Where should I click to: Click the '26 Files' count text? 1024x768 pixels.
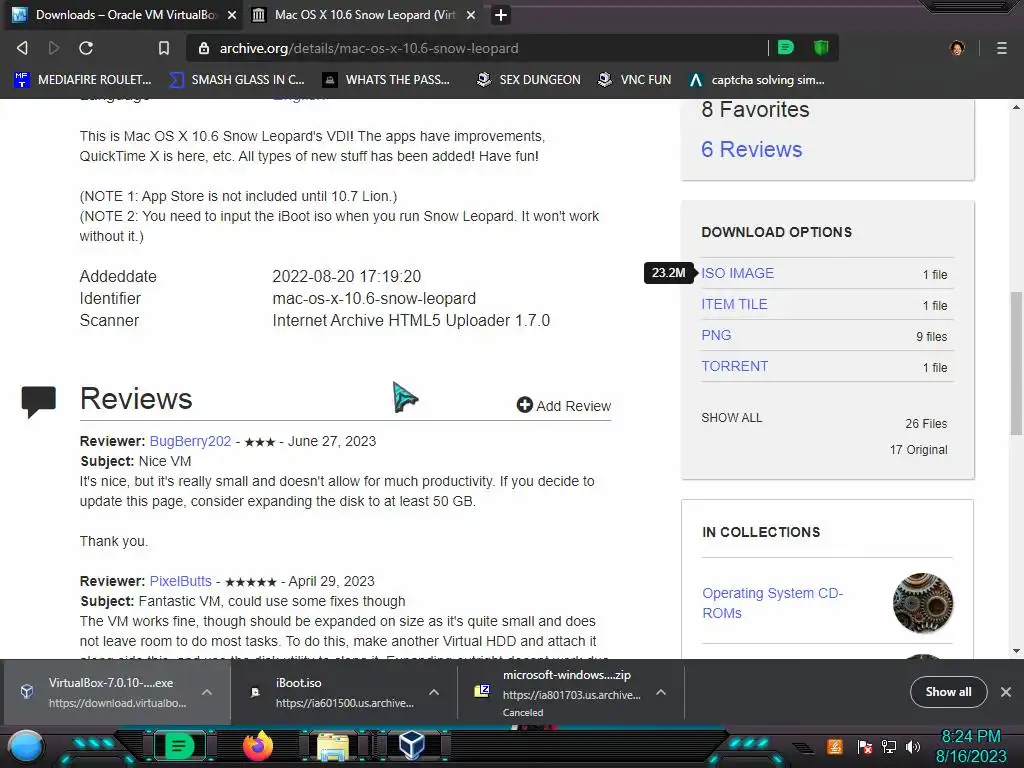click(x=926, y=424)
